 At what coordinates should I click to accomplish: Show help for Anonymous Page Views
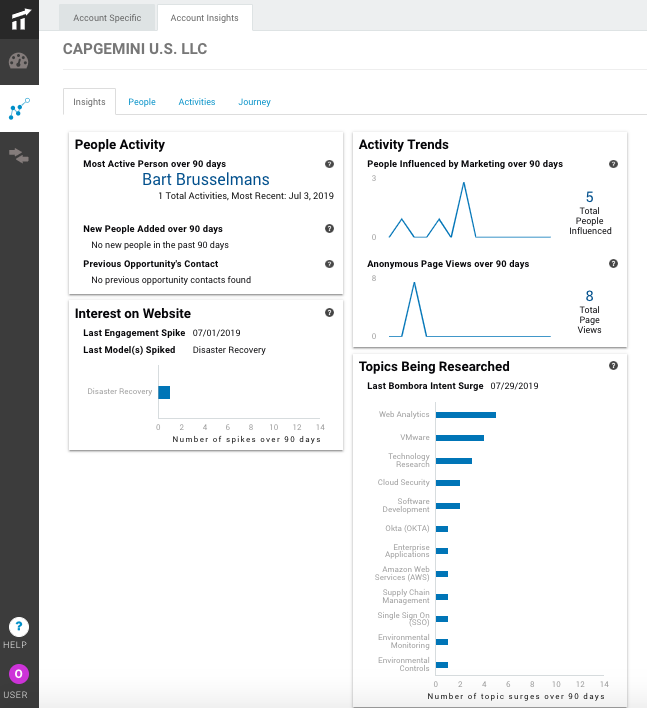[613, 264]
